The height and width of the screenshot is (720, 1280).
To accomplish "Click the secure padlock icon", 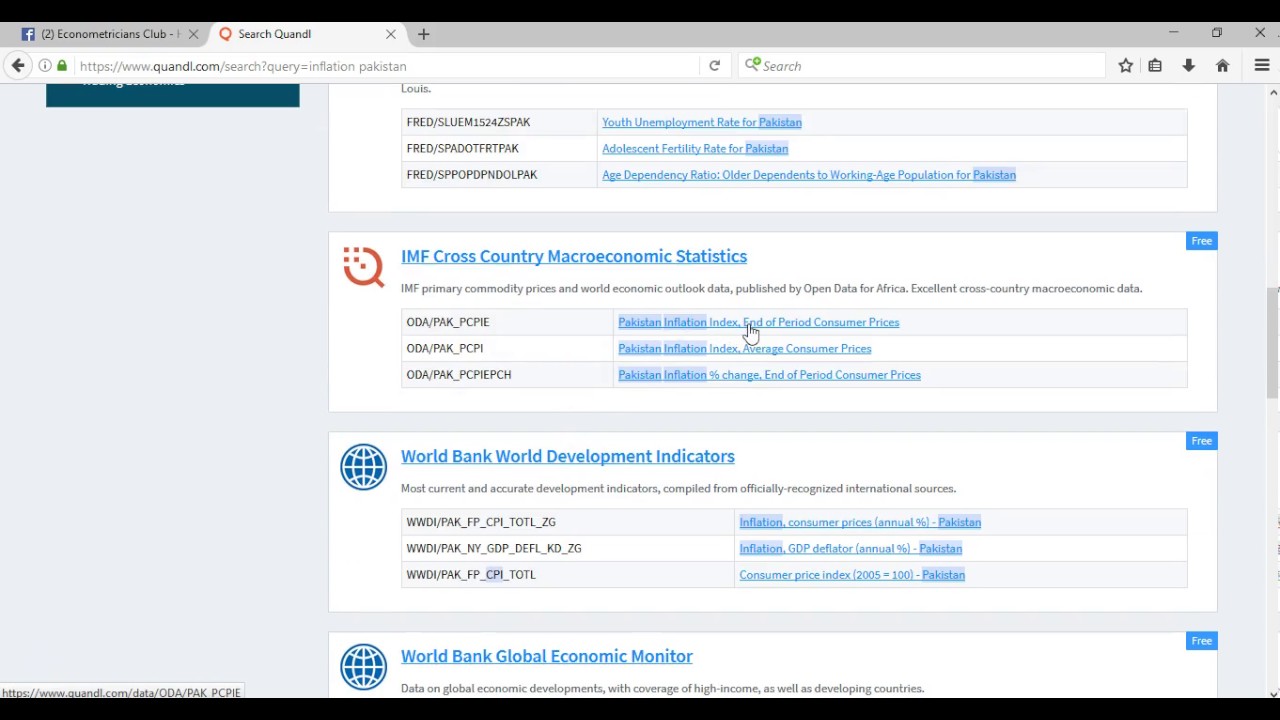I will click(x=62, y=66).
